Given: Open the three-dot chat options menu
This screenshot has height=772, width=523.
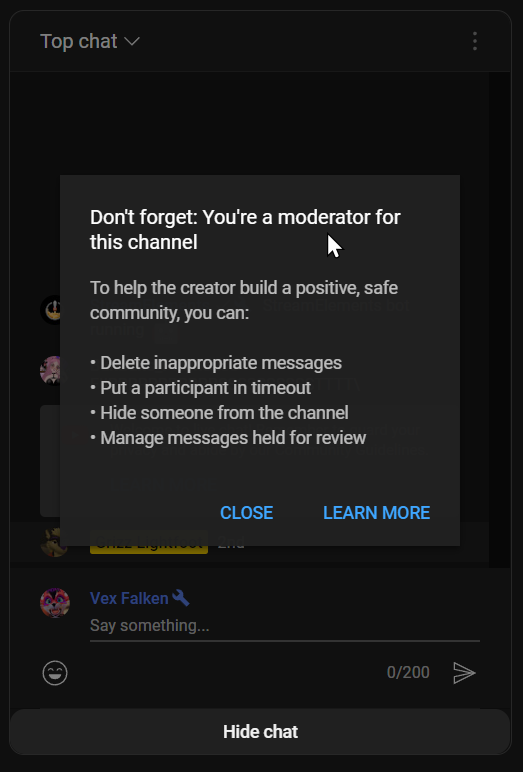Looking at the screenshot, I should [475, 41].
